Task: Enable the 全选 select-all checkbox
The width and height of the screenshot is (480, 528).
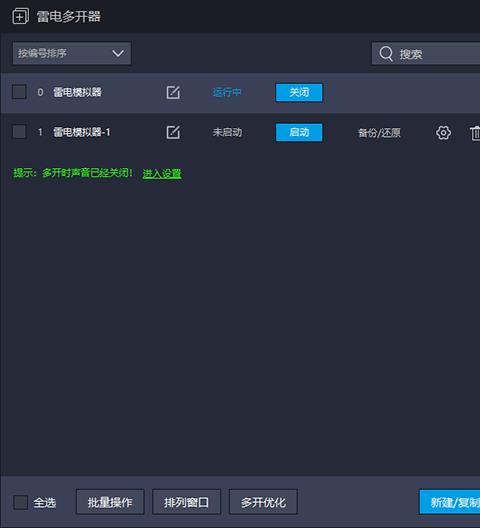Action: pos(21,502)
